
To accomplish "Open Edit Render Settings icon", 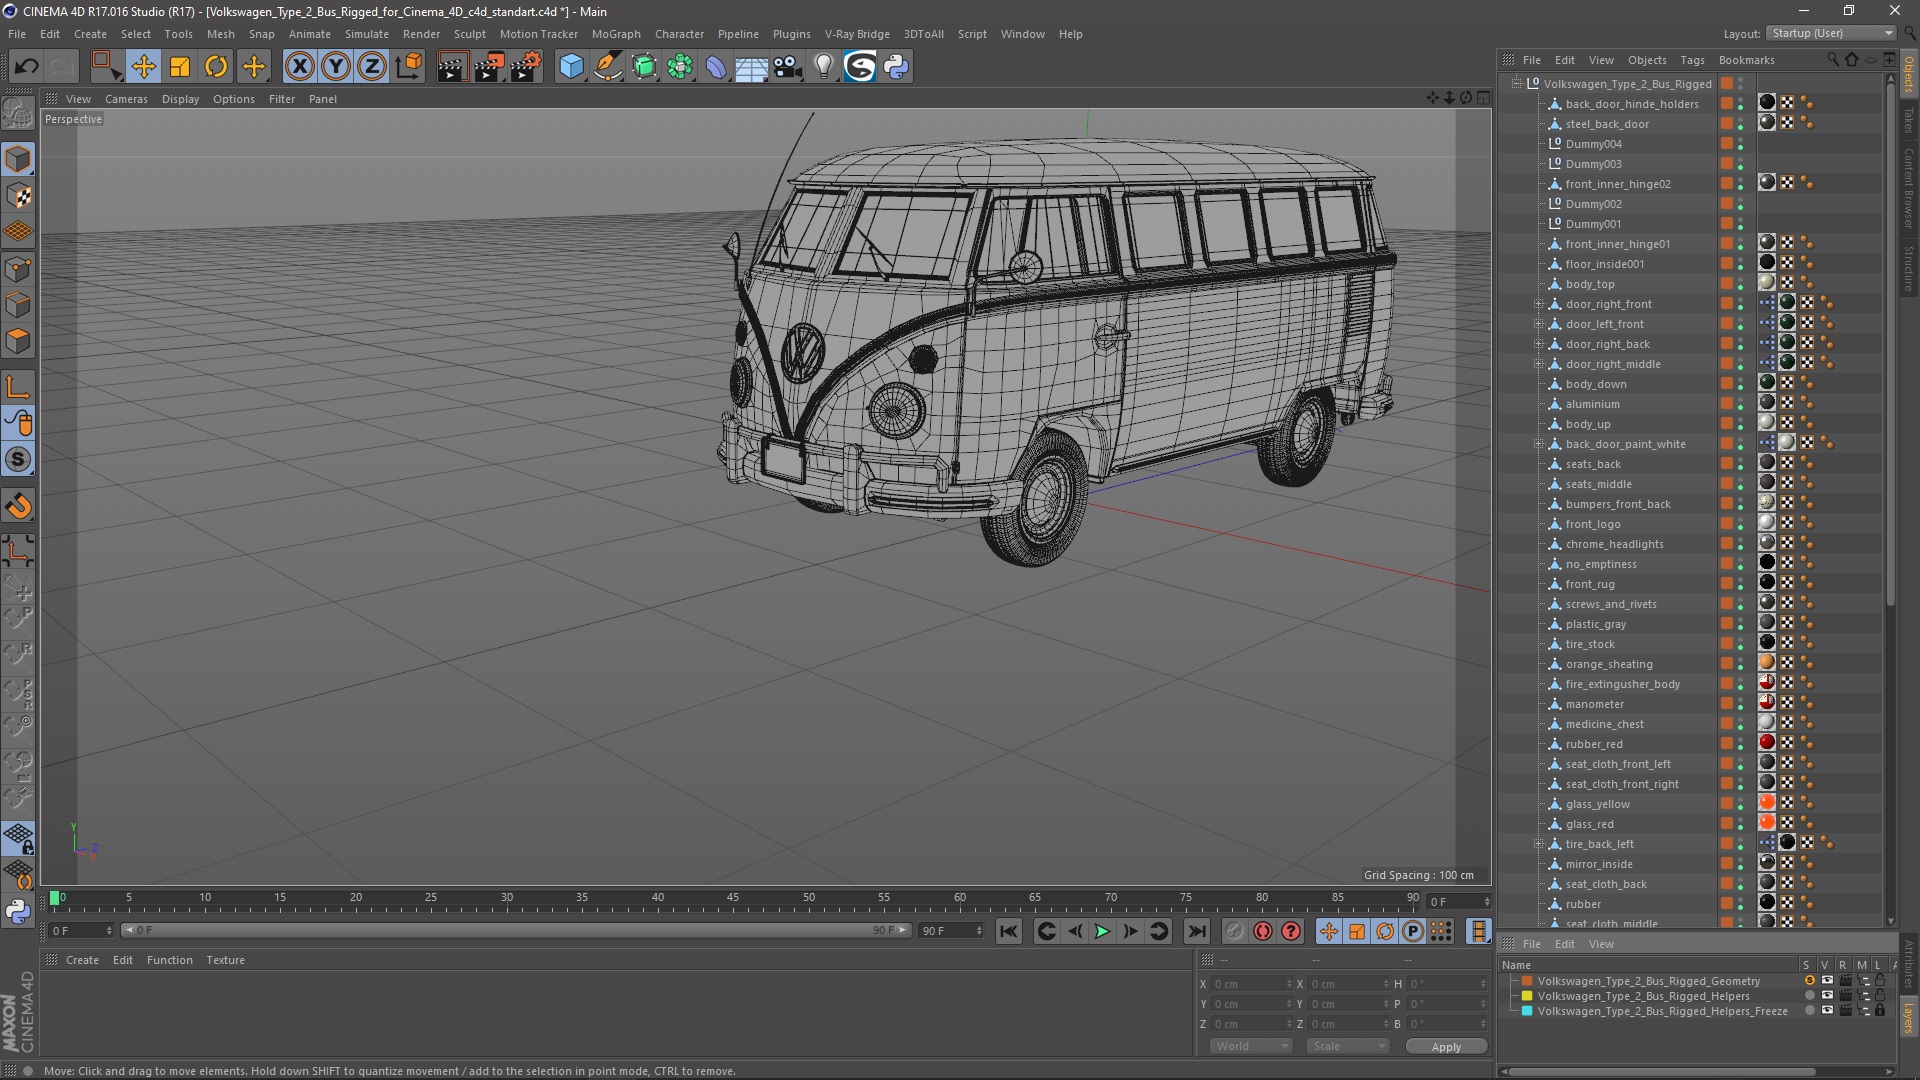I will [525, 67].
